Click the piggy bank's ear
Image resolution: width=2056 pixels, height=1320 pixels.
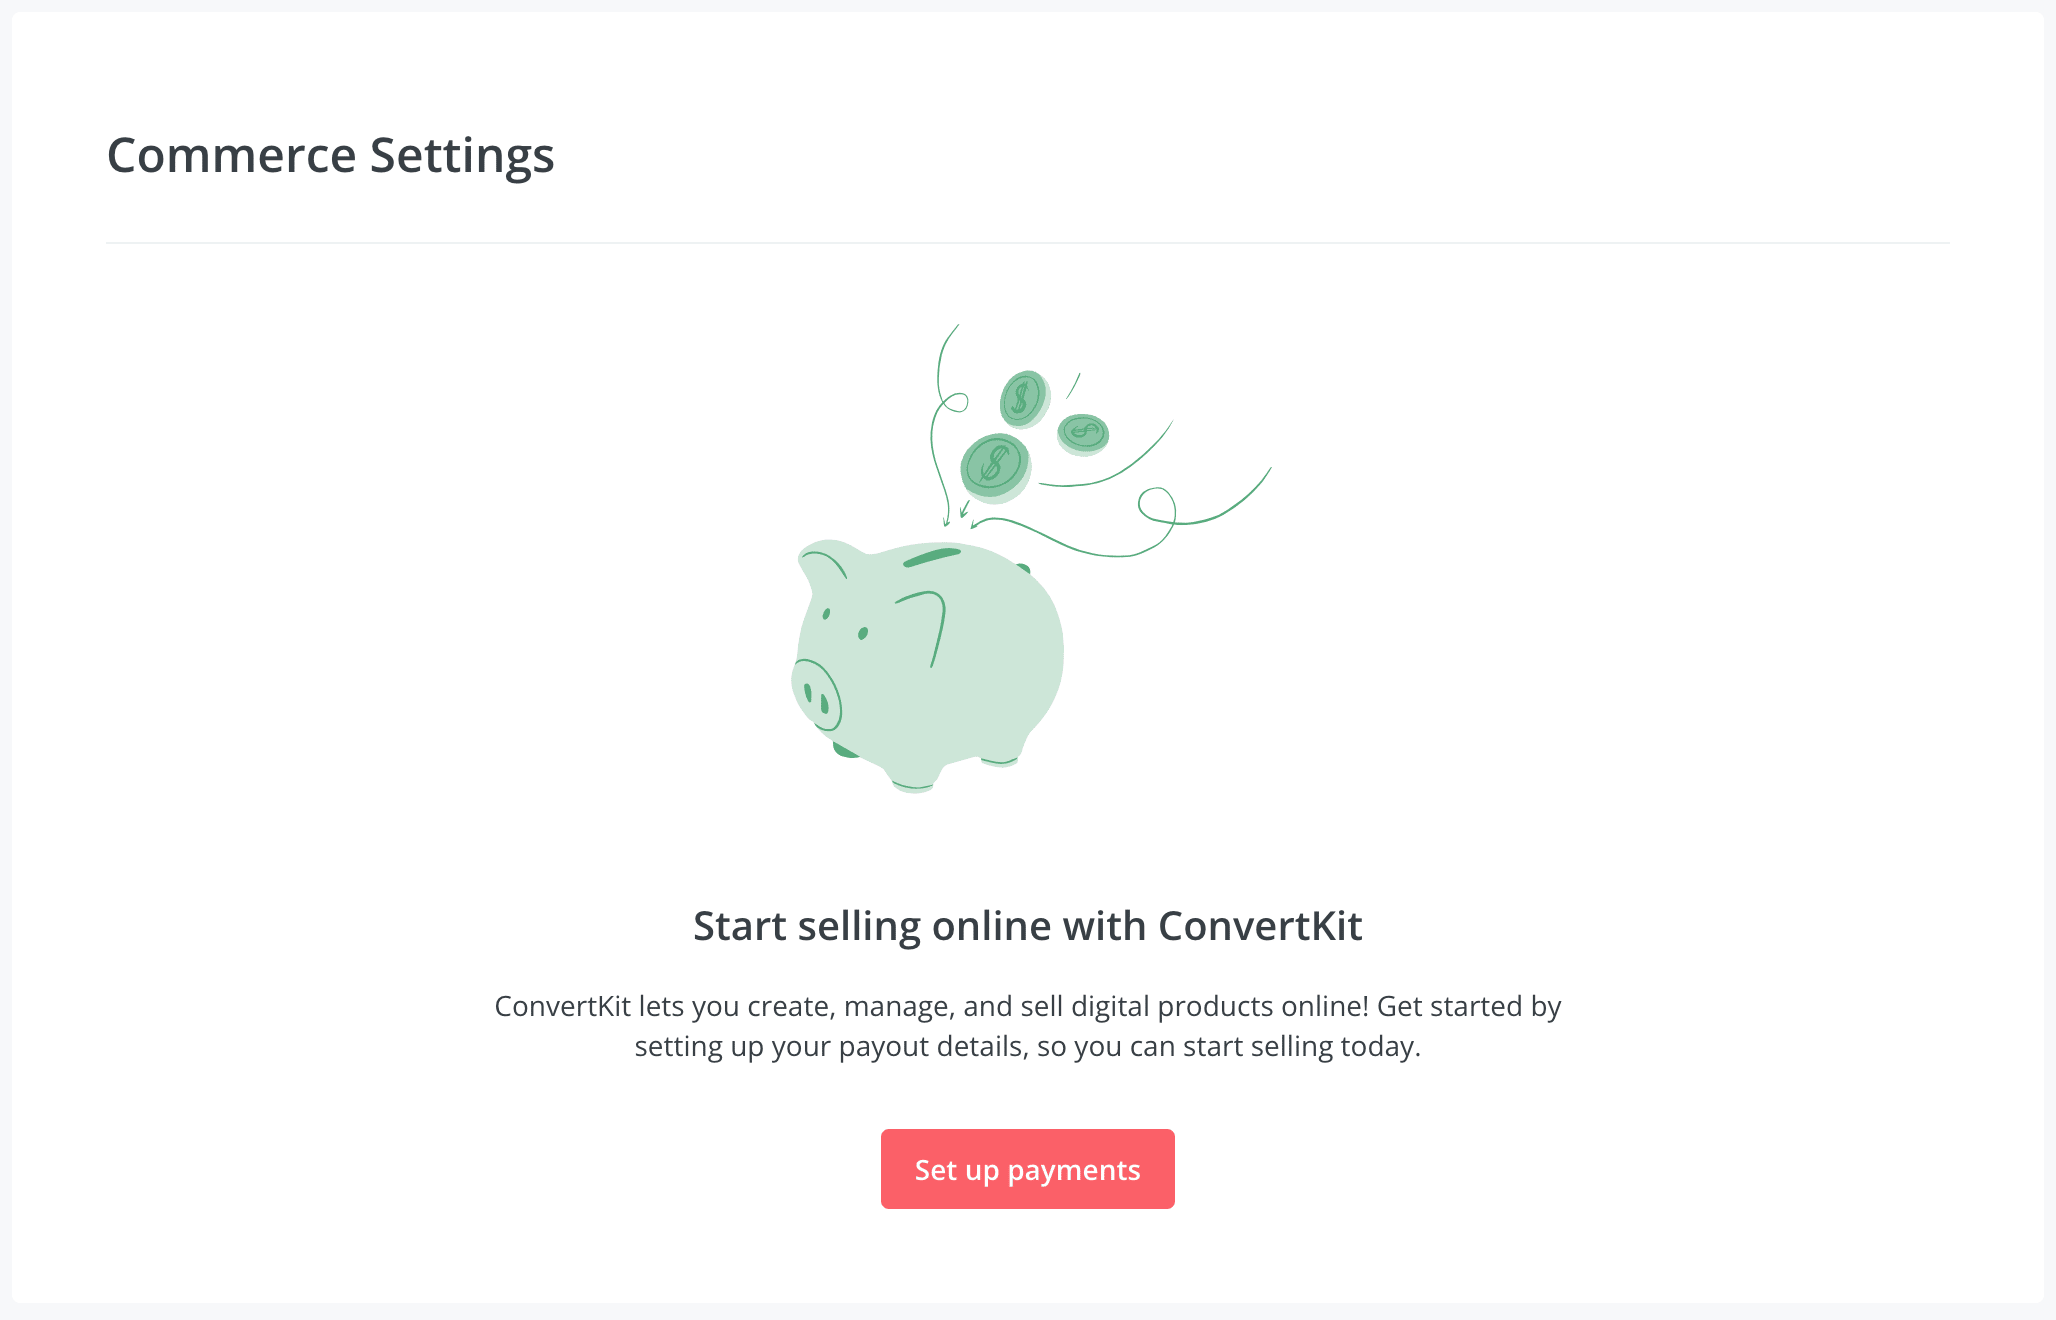tap(822, 564)
